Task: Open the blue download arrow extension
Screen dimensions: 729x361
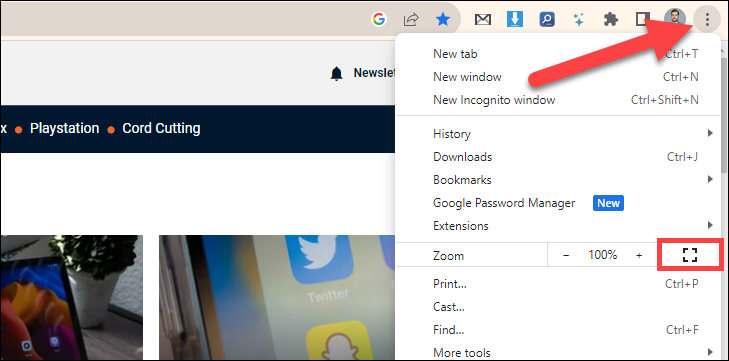Action: pos(515,19)
